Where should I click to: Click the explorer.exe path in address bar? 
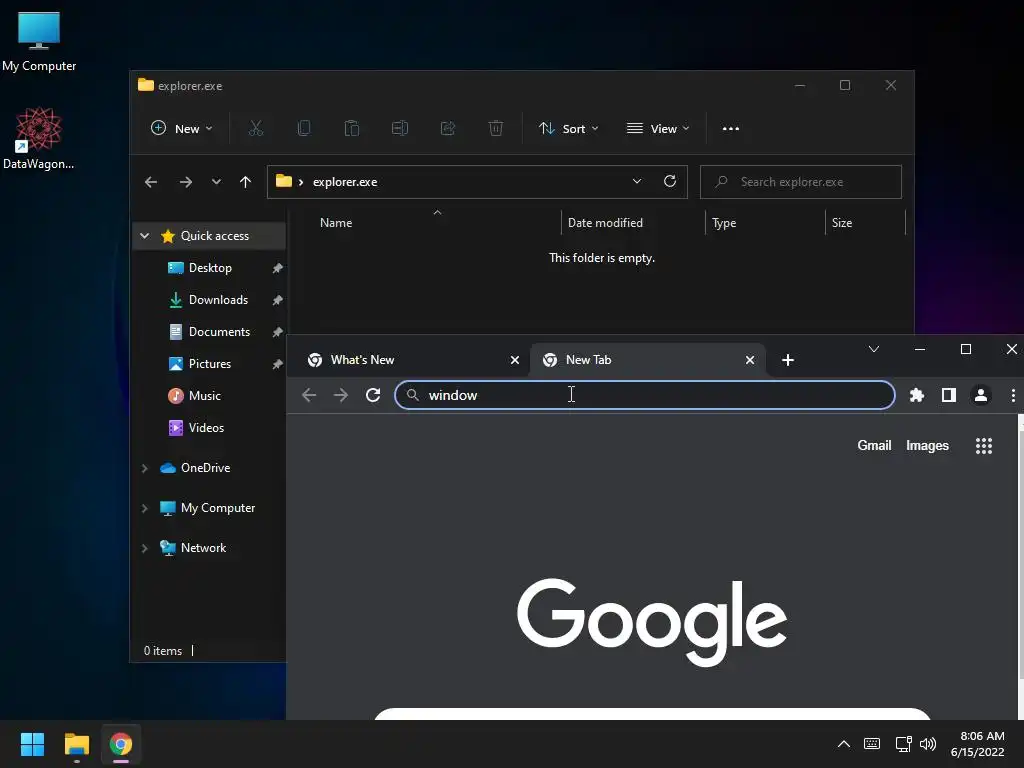tap(345, 182)
